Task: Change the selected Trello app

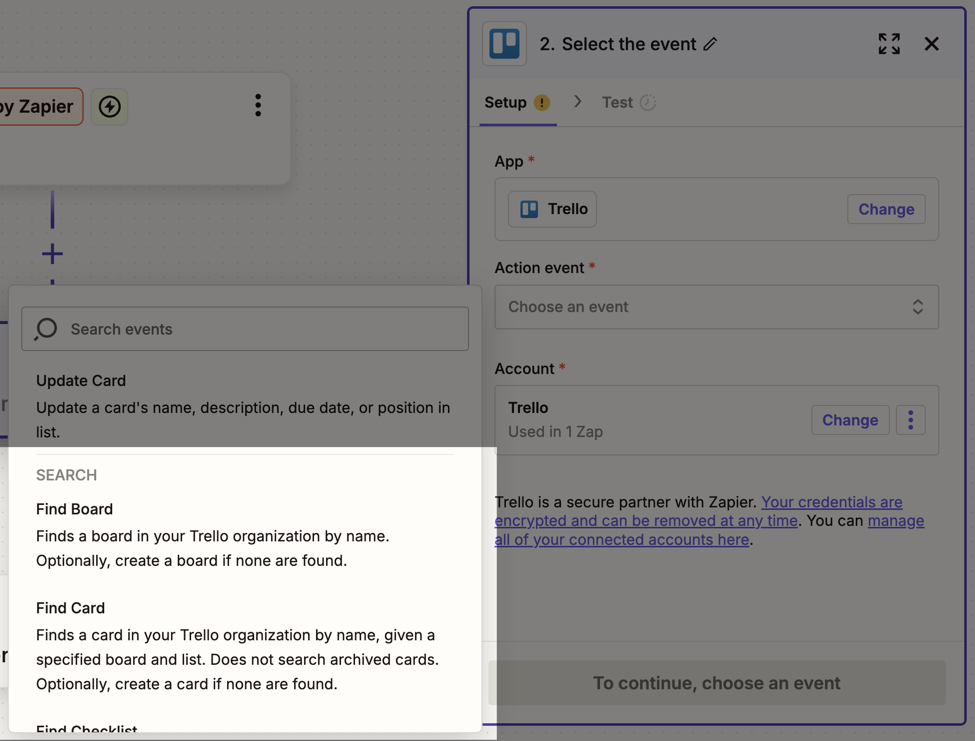Action: (x=886, y=209)
